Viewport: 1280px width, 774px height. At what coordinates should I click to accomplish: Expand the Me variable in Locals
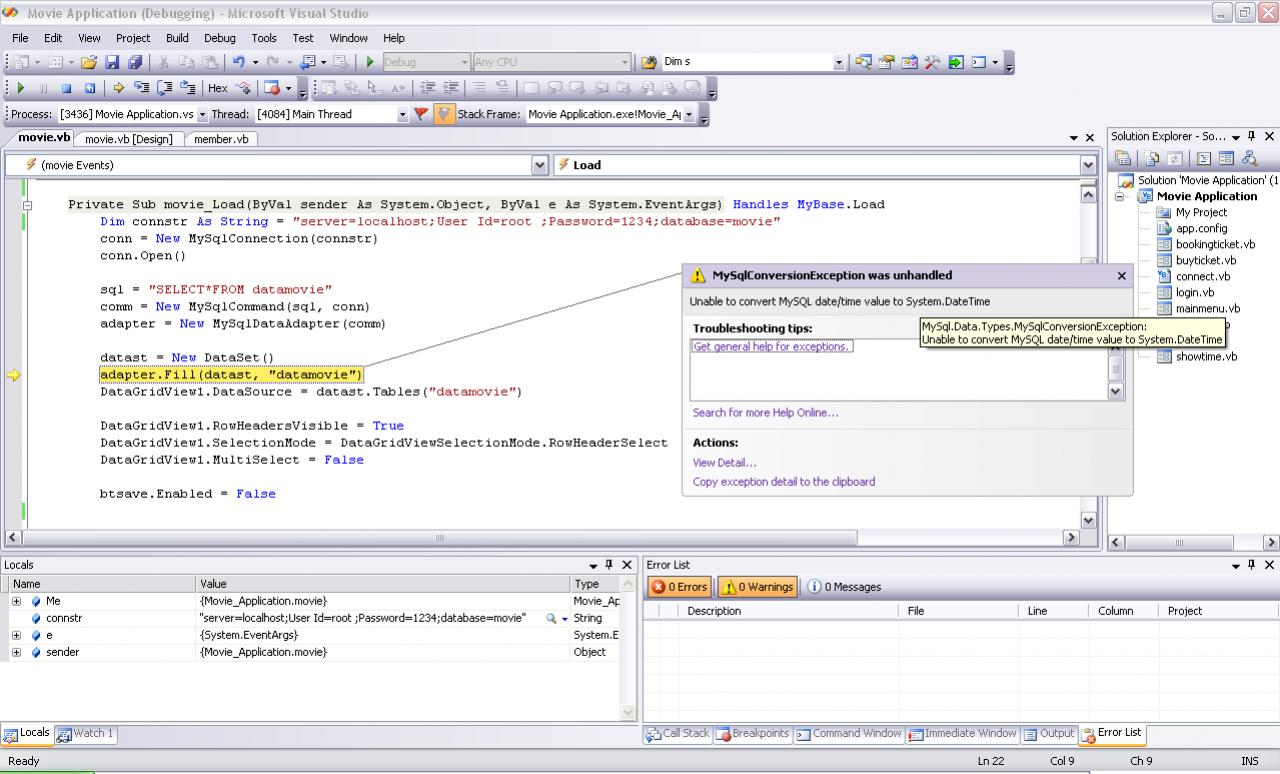point(16,601)
